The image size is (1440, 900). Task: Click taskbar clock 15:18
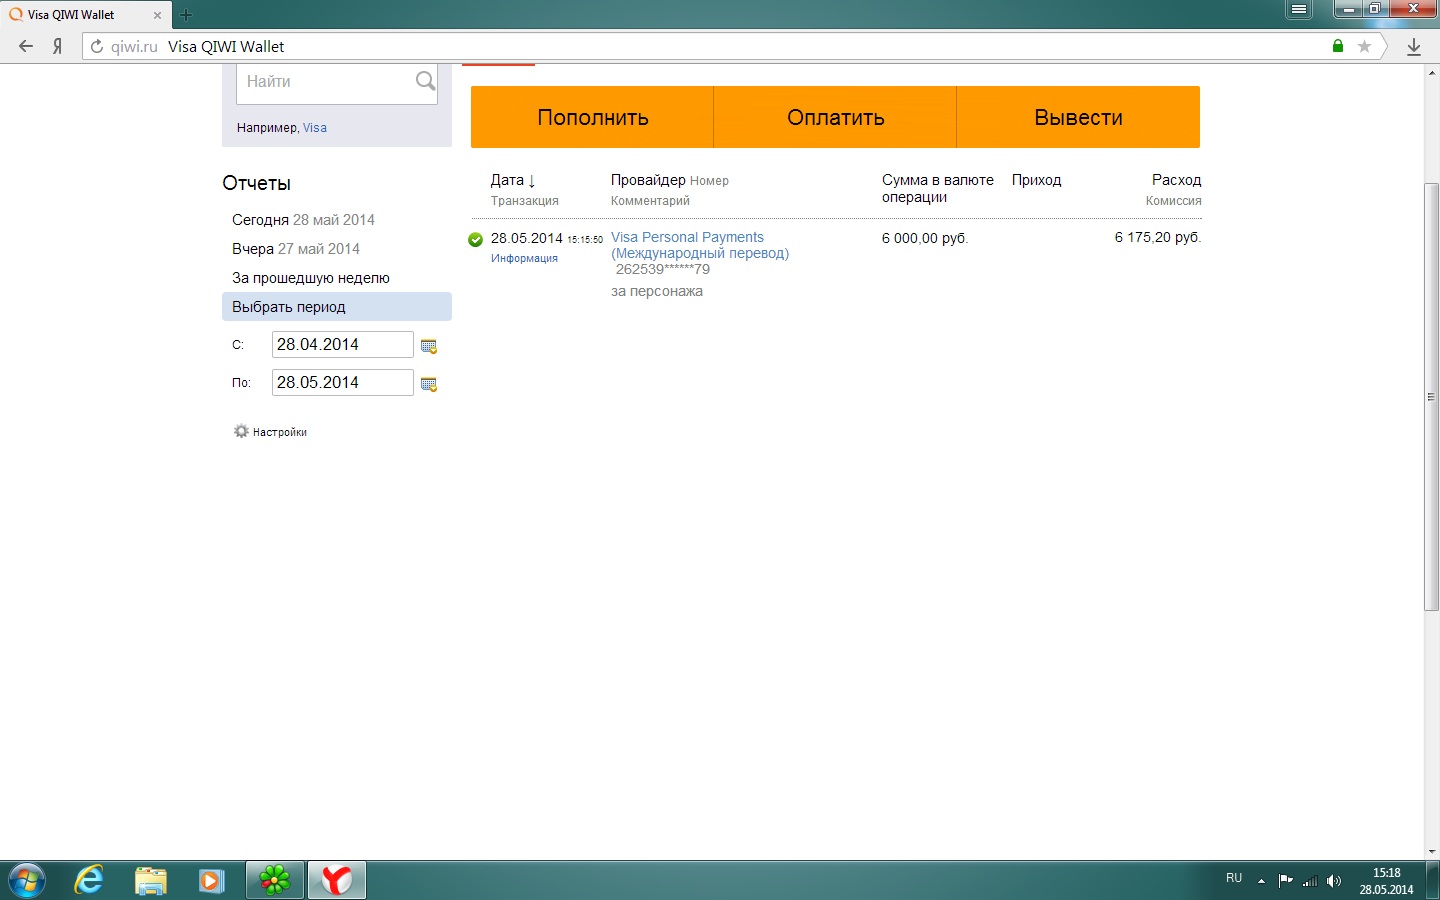[x=1386, y=873]
